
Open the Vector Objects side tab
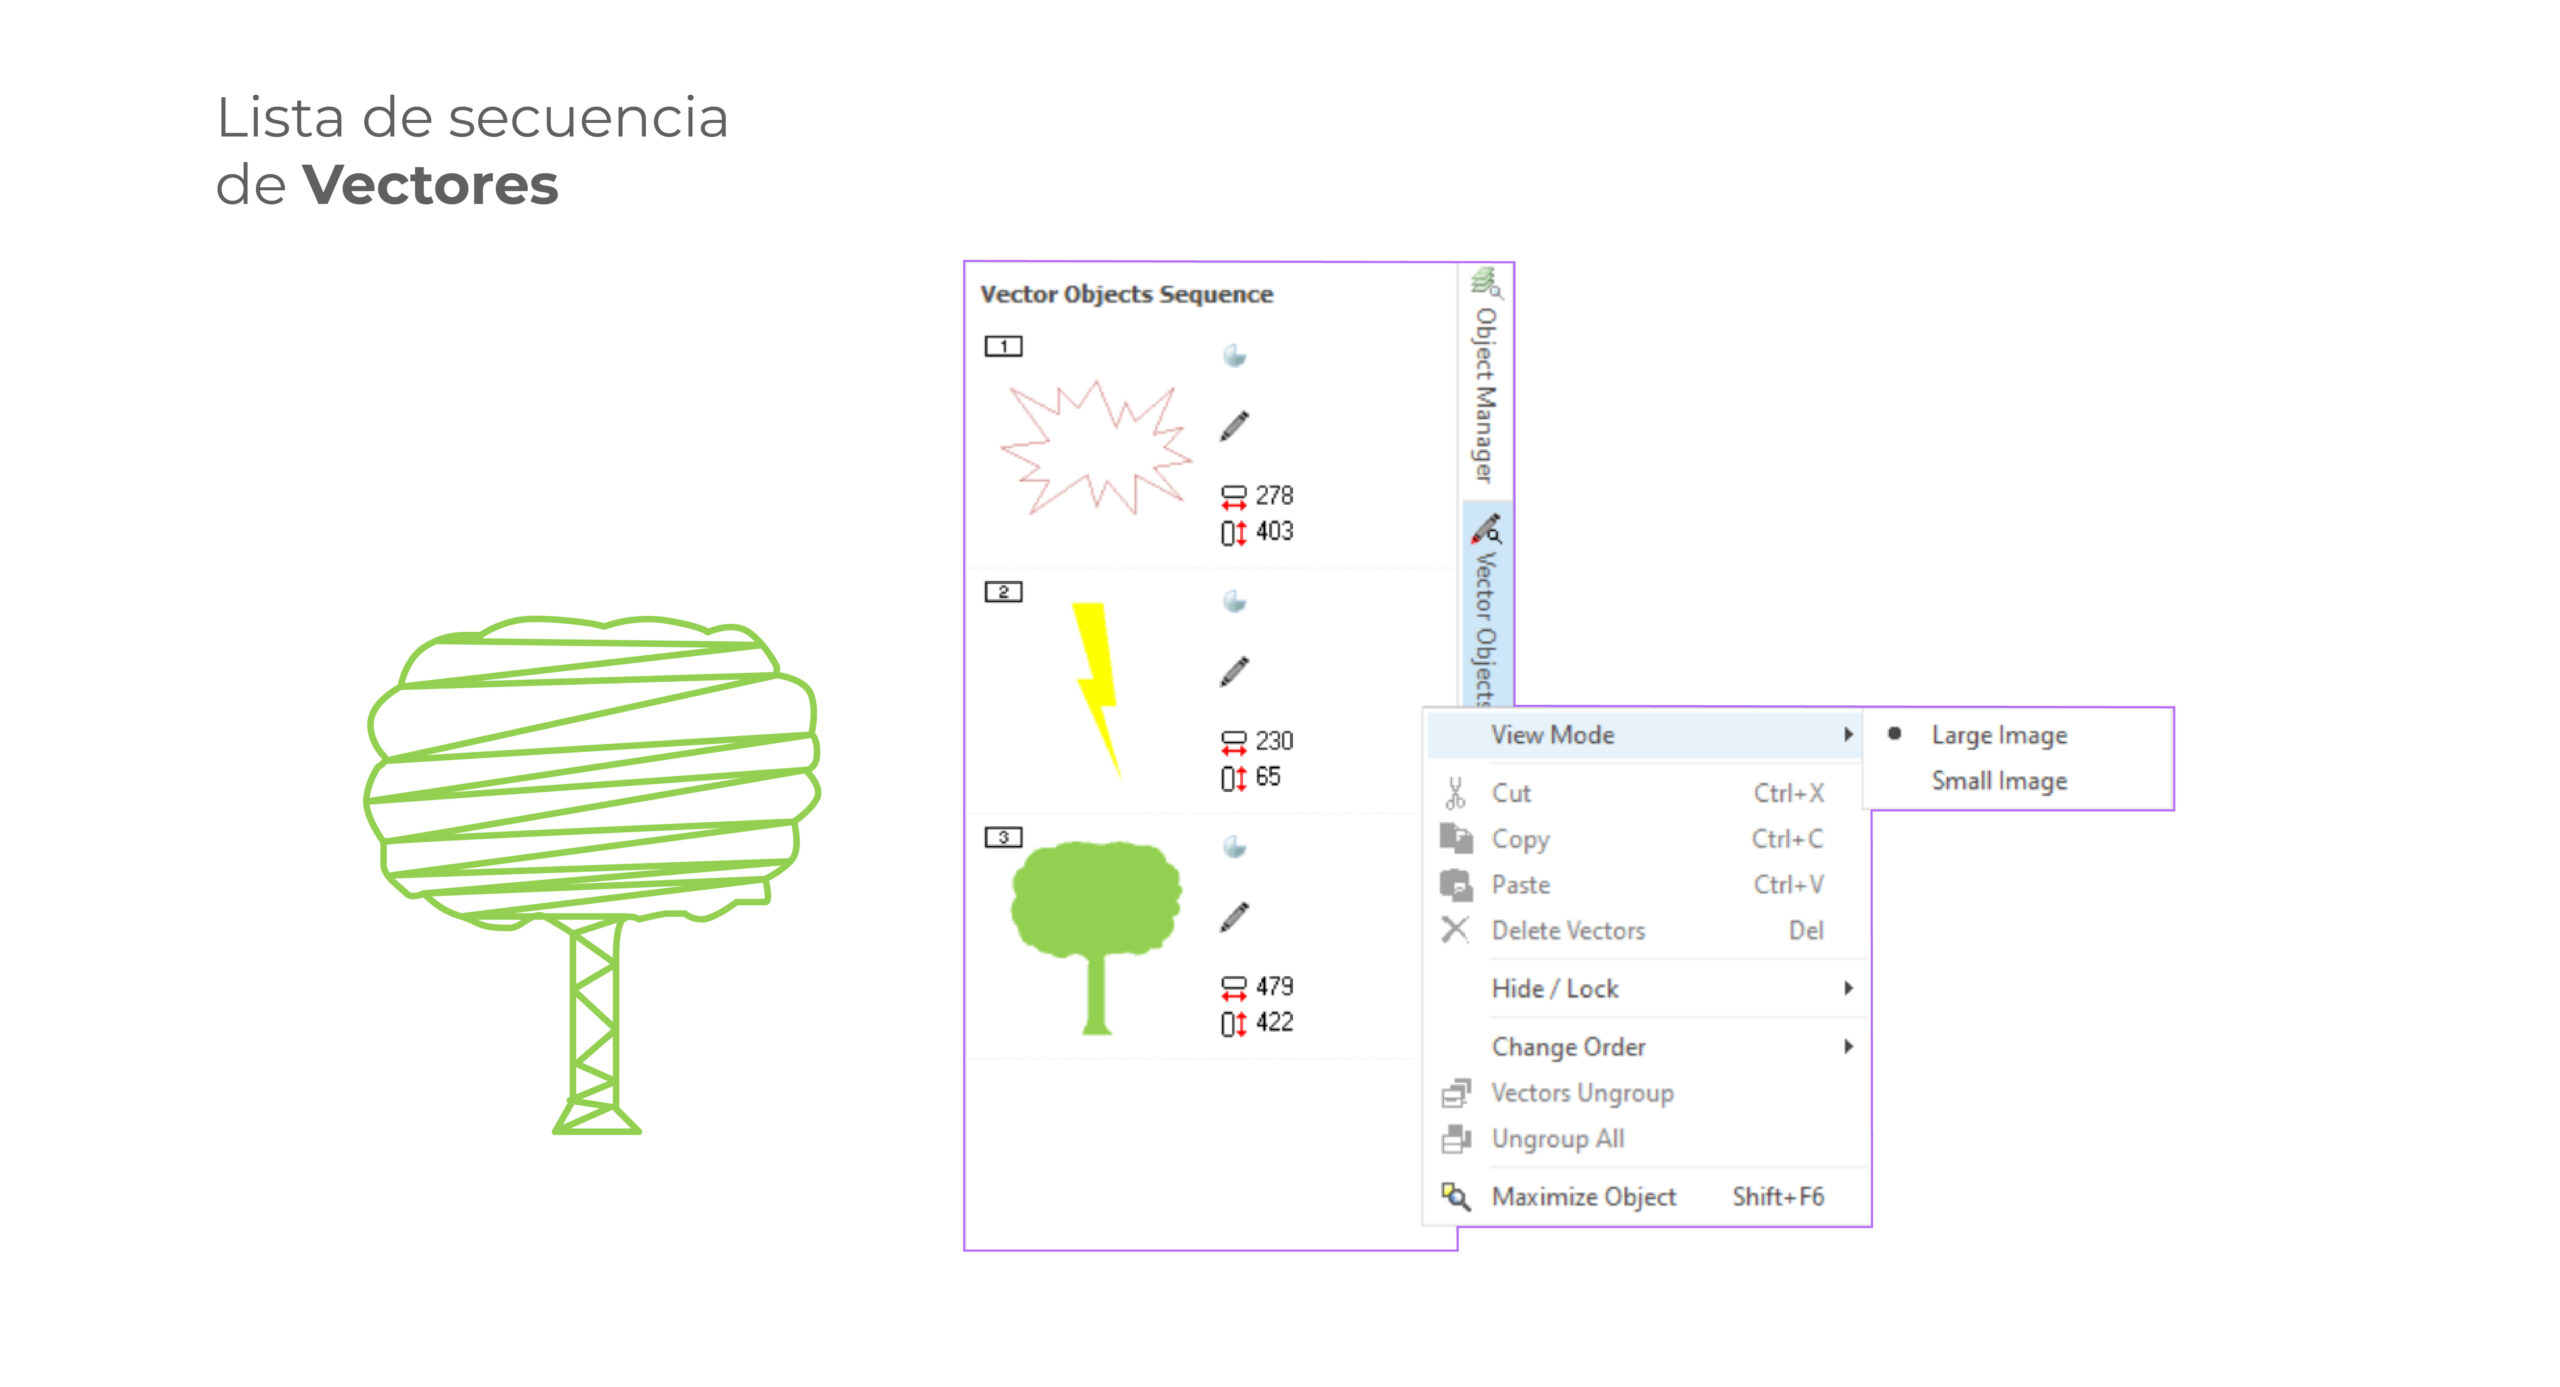tap(1486, 612)
